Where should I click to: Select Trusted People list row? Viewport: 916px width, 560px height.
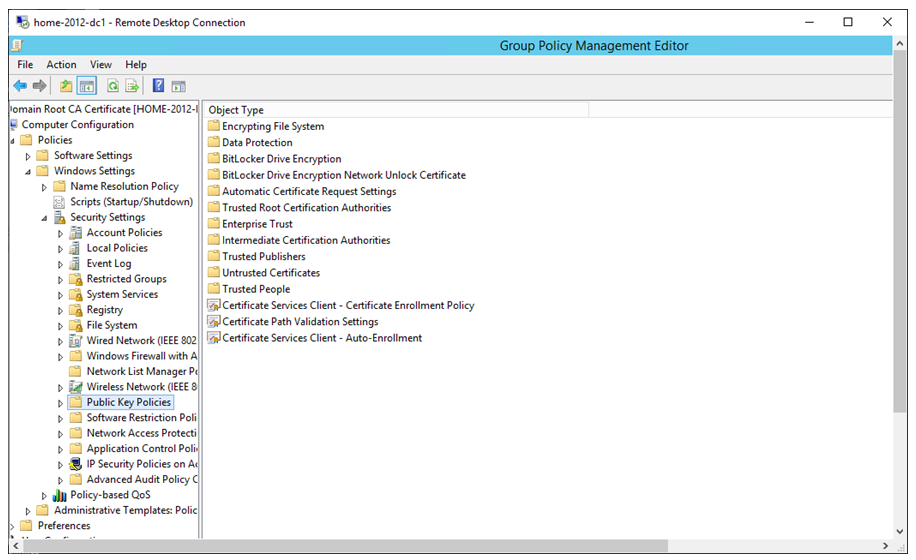click(x=256, y=289)
